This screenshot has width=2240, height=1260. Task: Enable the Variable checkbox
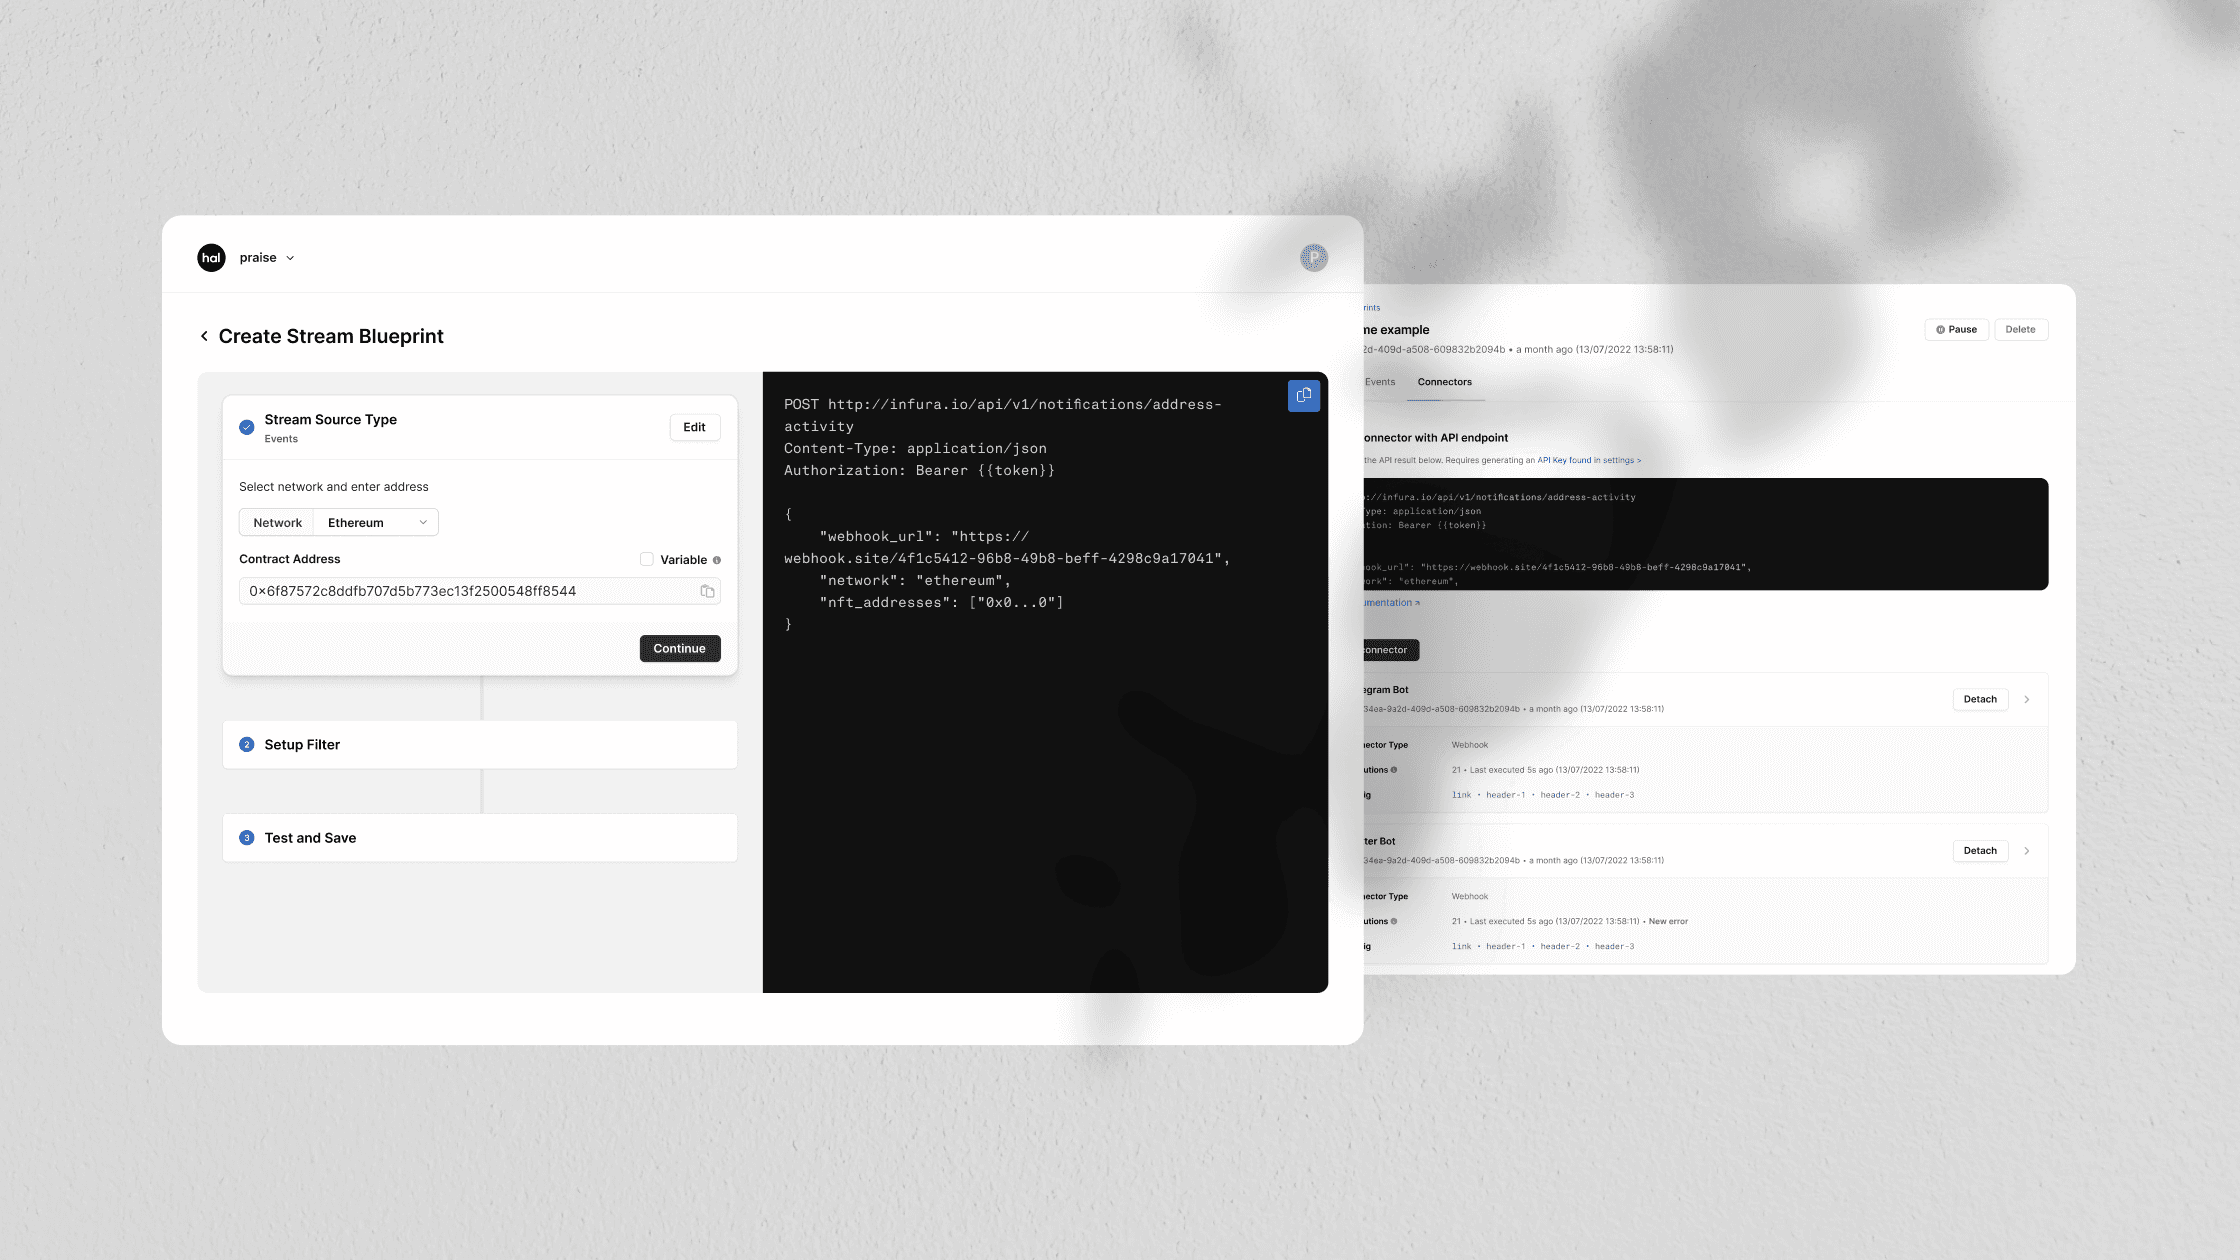coord(647,559)
